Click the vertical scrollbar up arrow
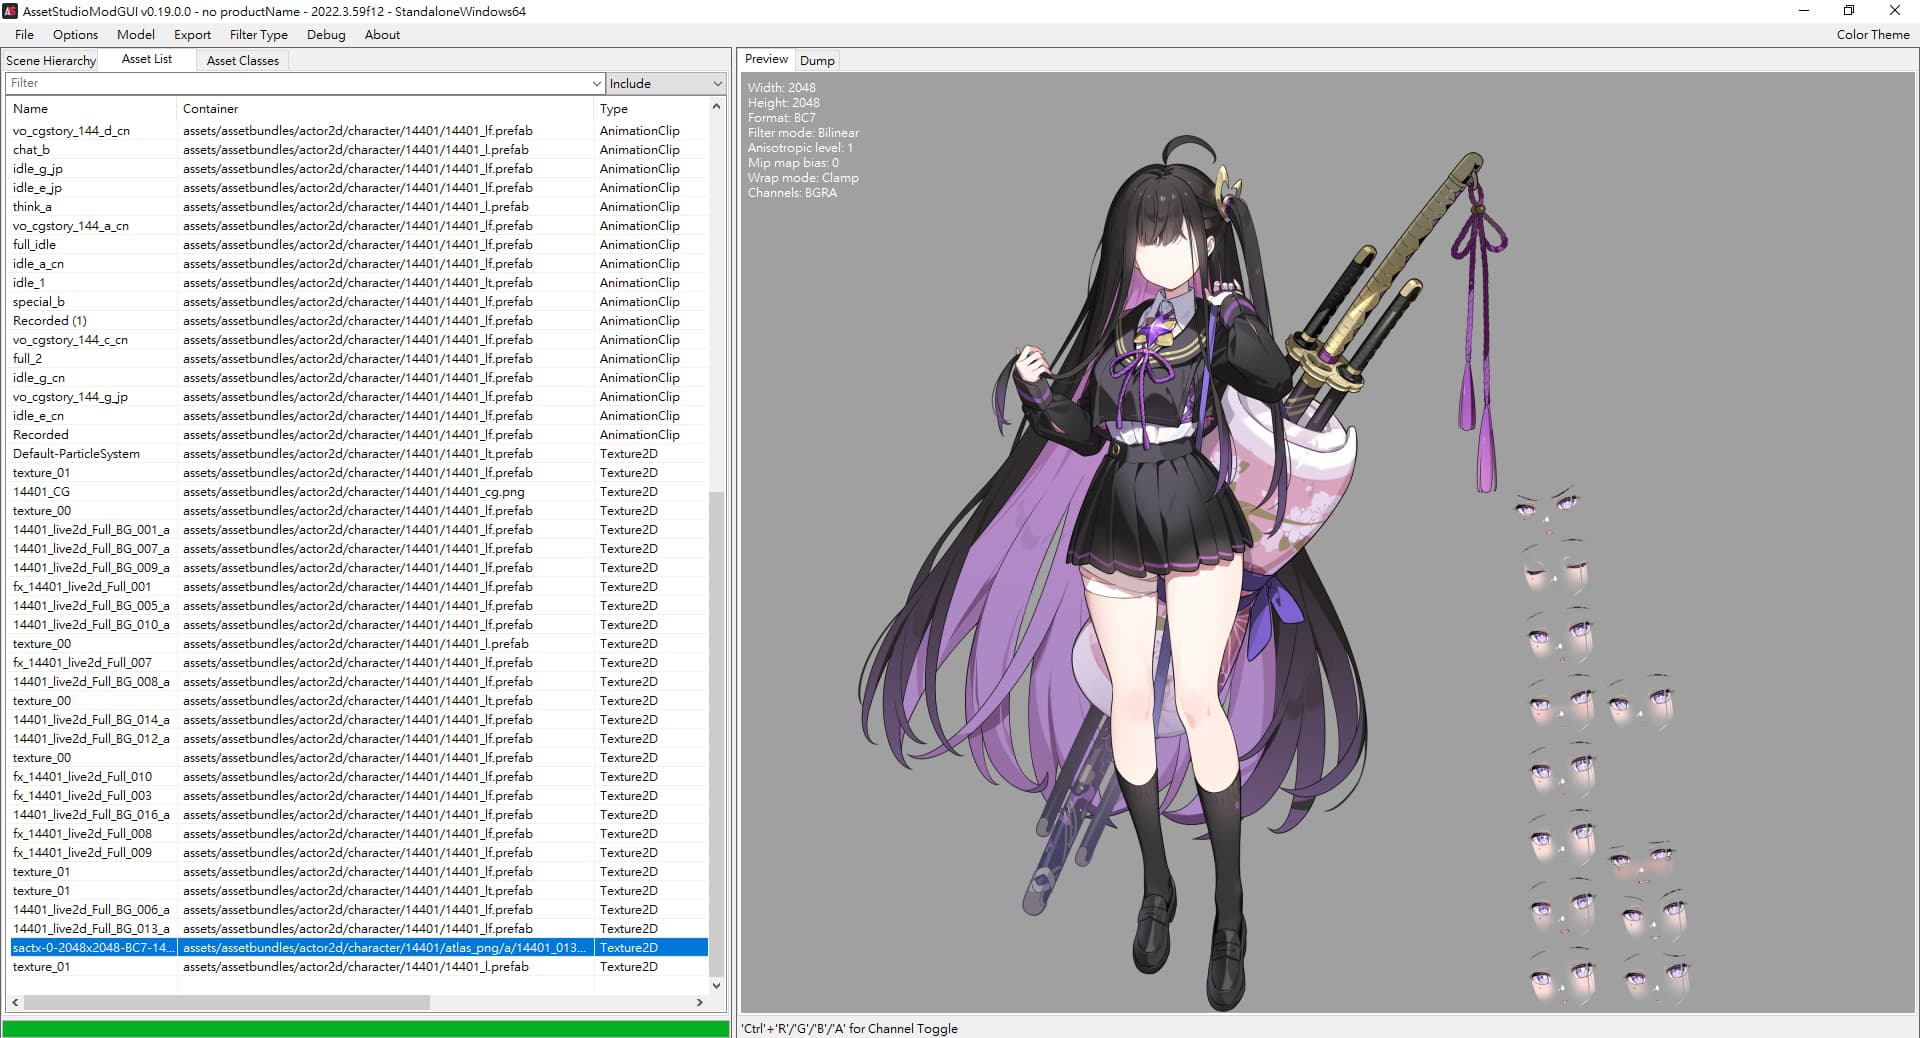The height and width of the screenshot is (1038, 1920). pyautogui.click(x=716, y=106)
